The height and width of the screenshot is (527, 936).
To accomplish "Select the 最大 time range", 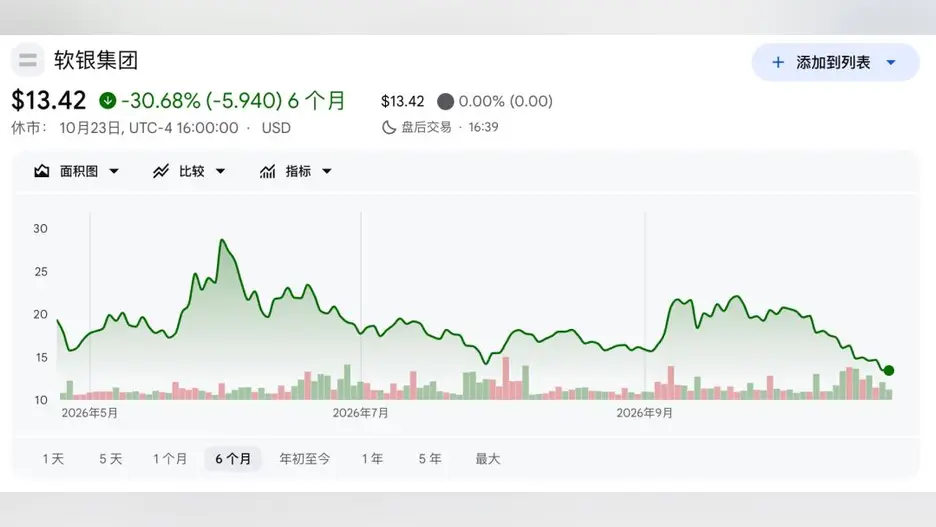I will [x=488, y=458].
